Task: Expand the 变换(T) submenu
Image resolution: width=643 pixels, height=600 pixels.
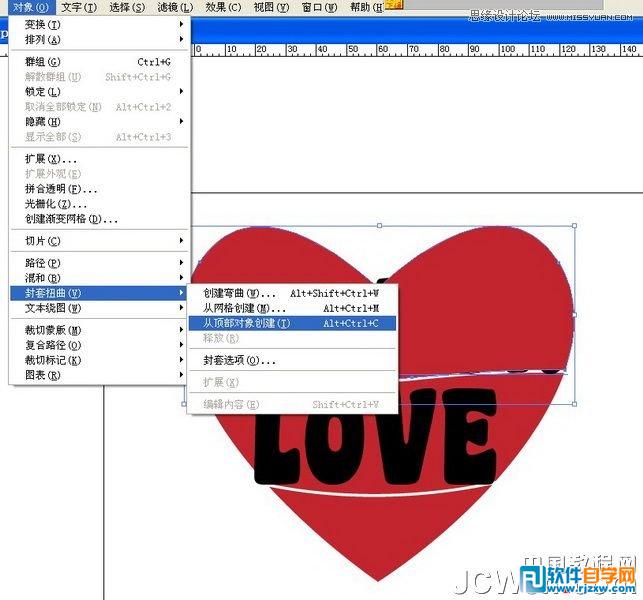Action: click(100, 25)
